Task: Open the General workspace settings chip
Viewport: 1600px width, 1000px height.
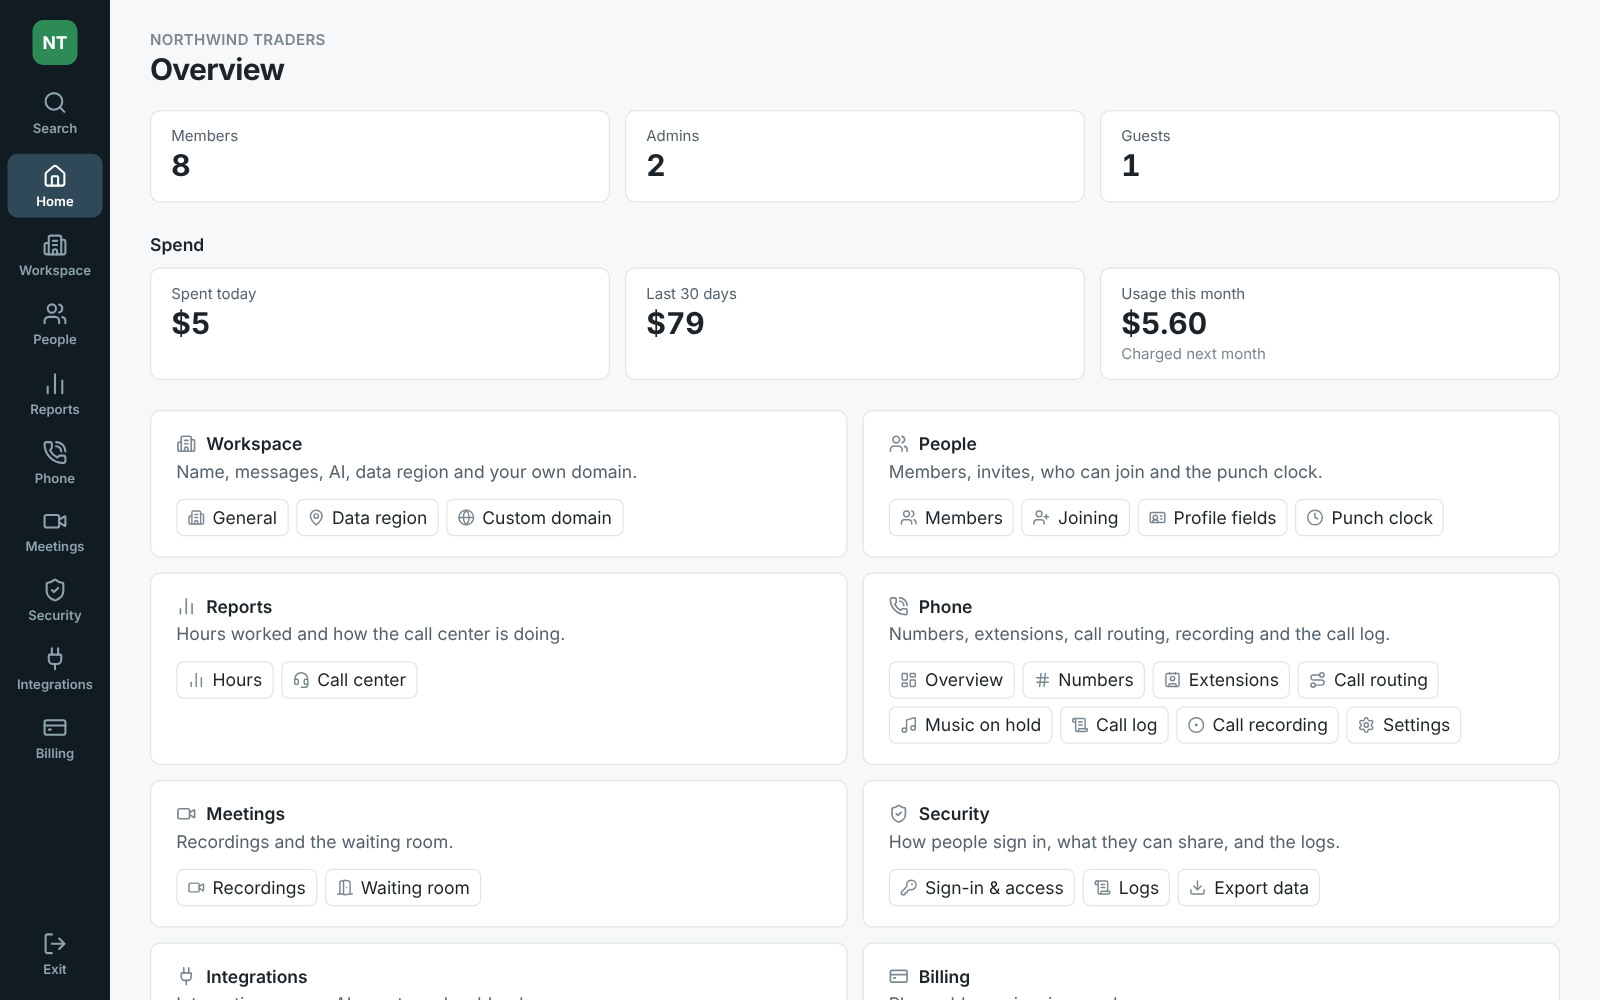Action: click(233, 518)
